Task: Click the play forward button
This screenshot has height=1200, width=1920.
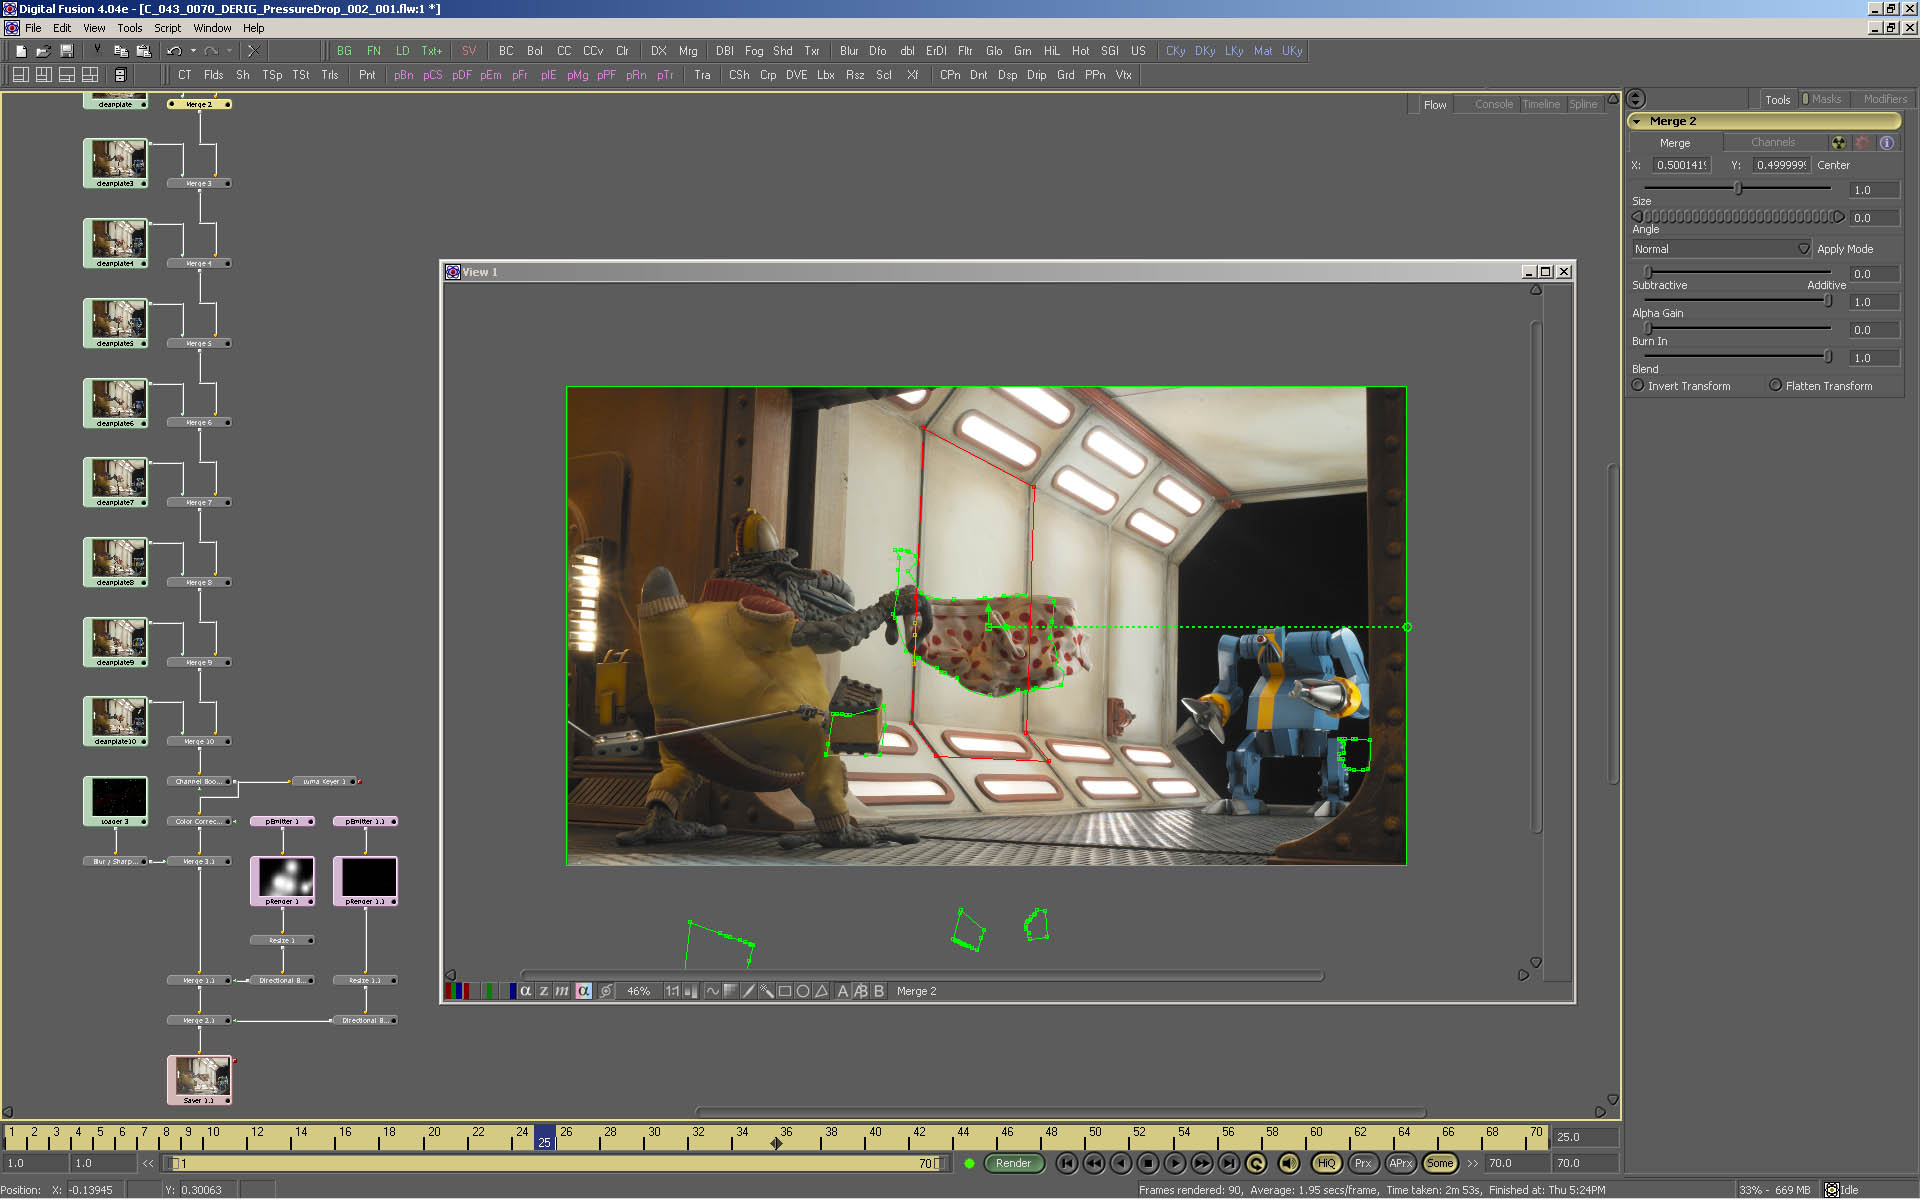Action: point(1175,1163)
